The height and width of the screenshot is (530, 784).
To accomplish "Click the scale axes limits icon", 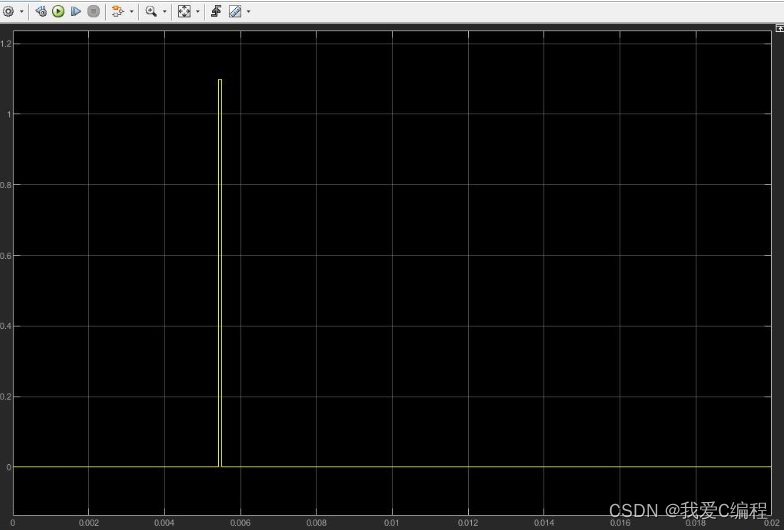I will tap(184, 11).
